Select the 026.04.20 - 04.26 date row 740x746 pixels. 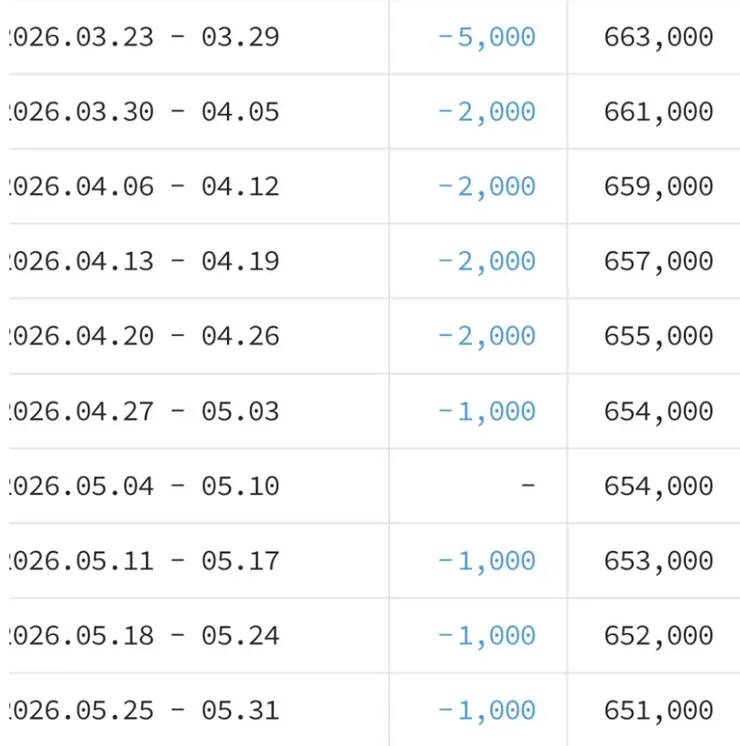pyautogui.click(x=144, y=336)
